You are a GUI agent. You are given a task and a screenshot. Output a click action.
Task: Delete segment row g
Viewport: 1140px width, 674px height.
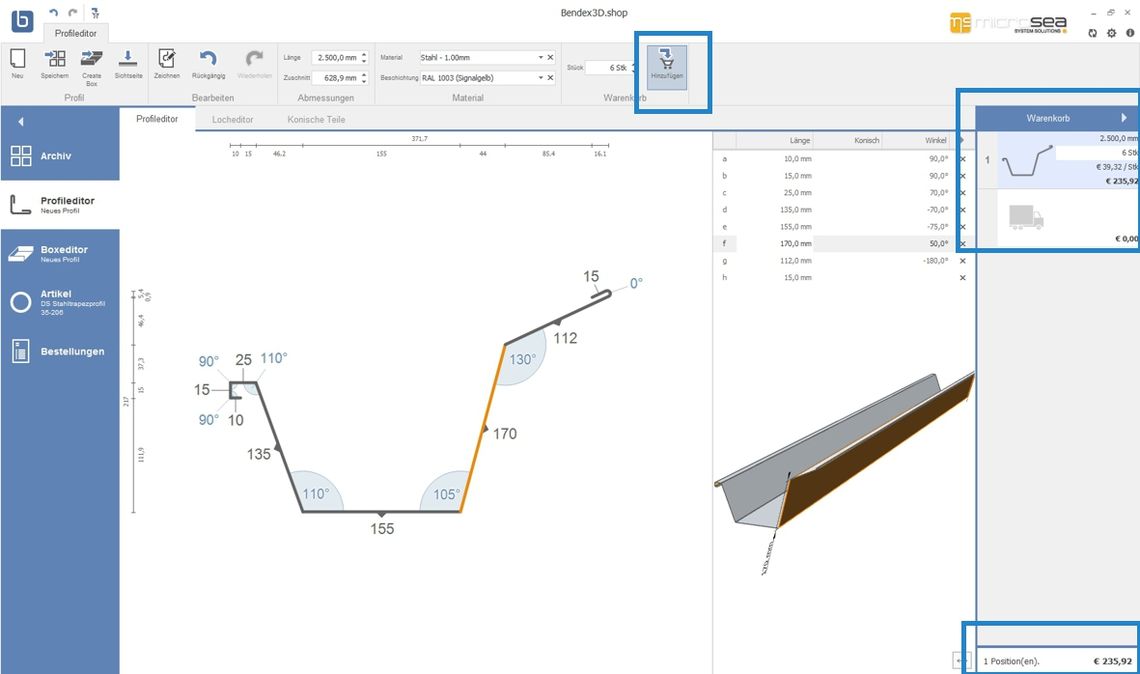[x=963, y=261]
